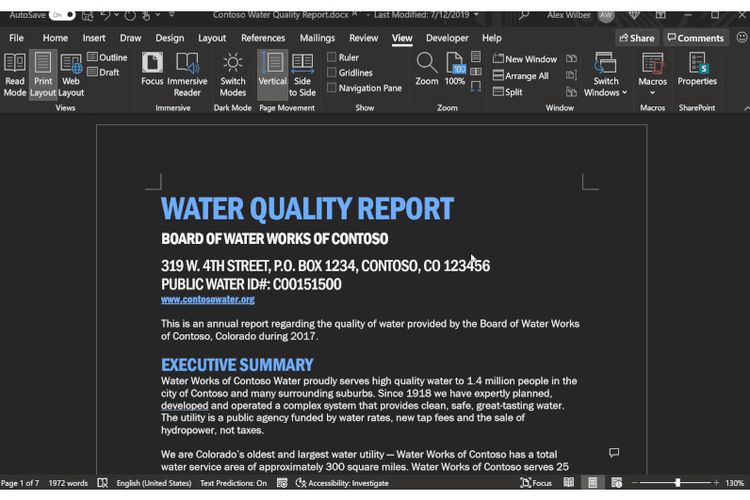Viewport: 750px width, 500px height.
Task: Click the macro recording icon in status bar
Action: tap(282, 483)
